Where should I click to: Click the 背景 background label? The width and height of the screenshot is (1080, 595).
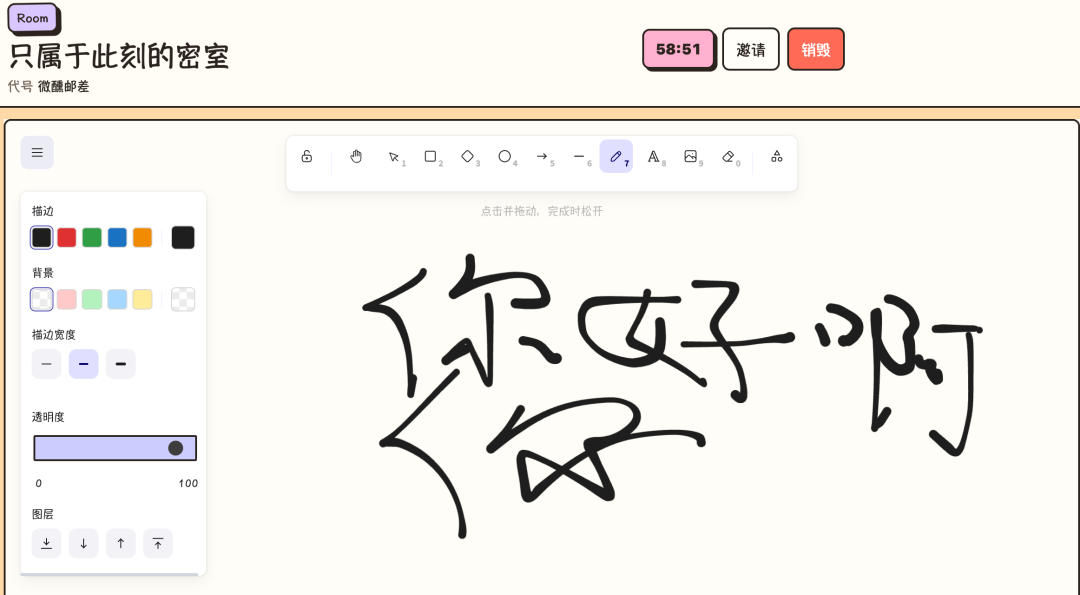pos(43,273)
